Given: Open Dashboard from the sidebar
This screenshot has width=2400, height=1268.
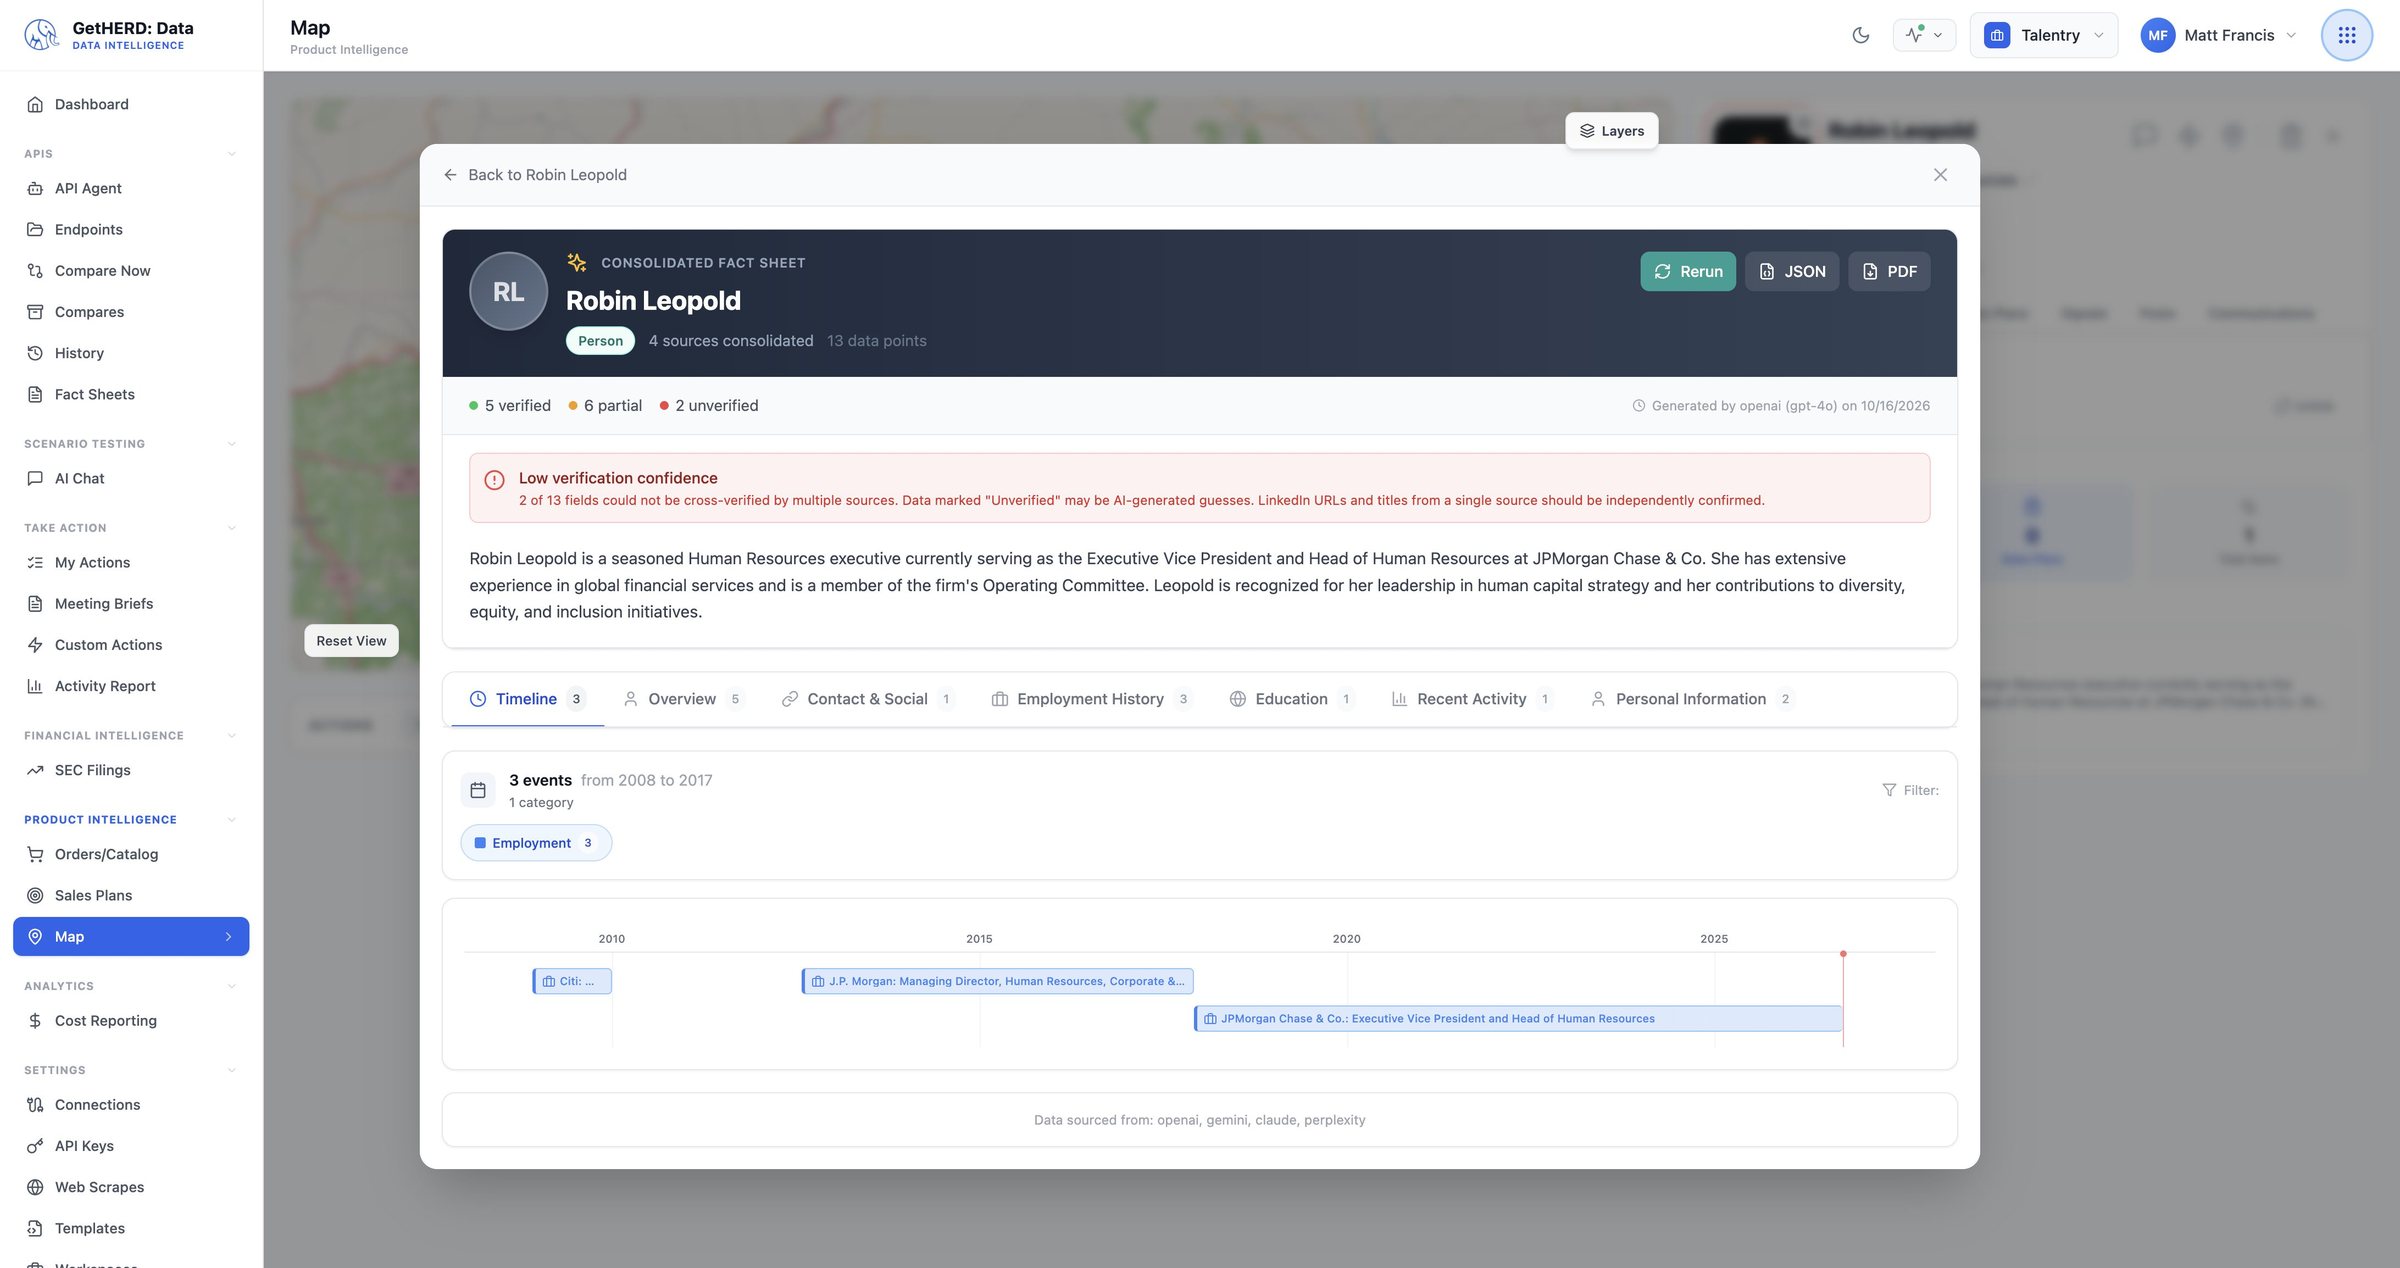Looking at the screenshot, I should point(131,104).
